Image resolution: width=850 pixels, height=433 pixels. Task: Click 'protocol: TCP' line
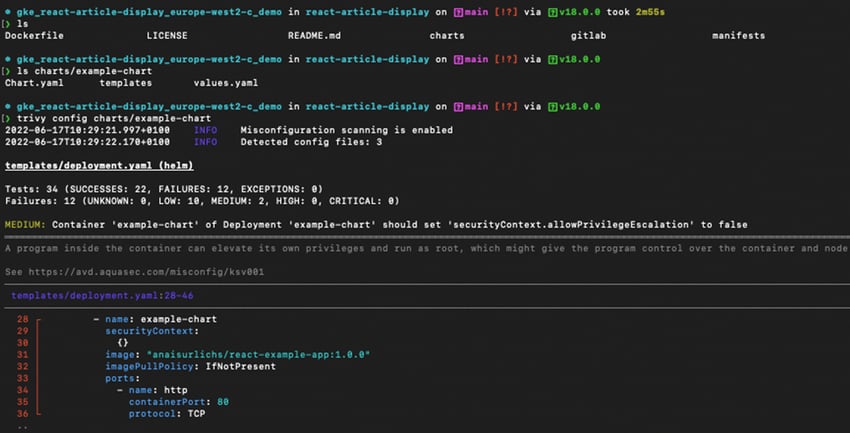(x=167, y=414)
